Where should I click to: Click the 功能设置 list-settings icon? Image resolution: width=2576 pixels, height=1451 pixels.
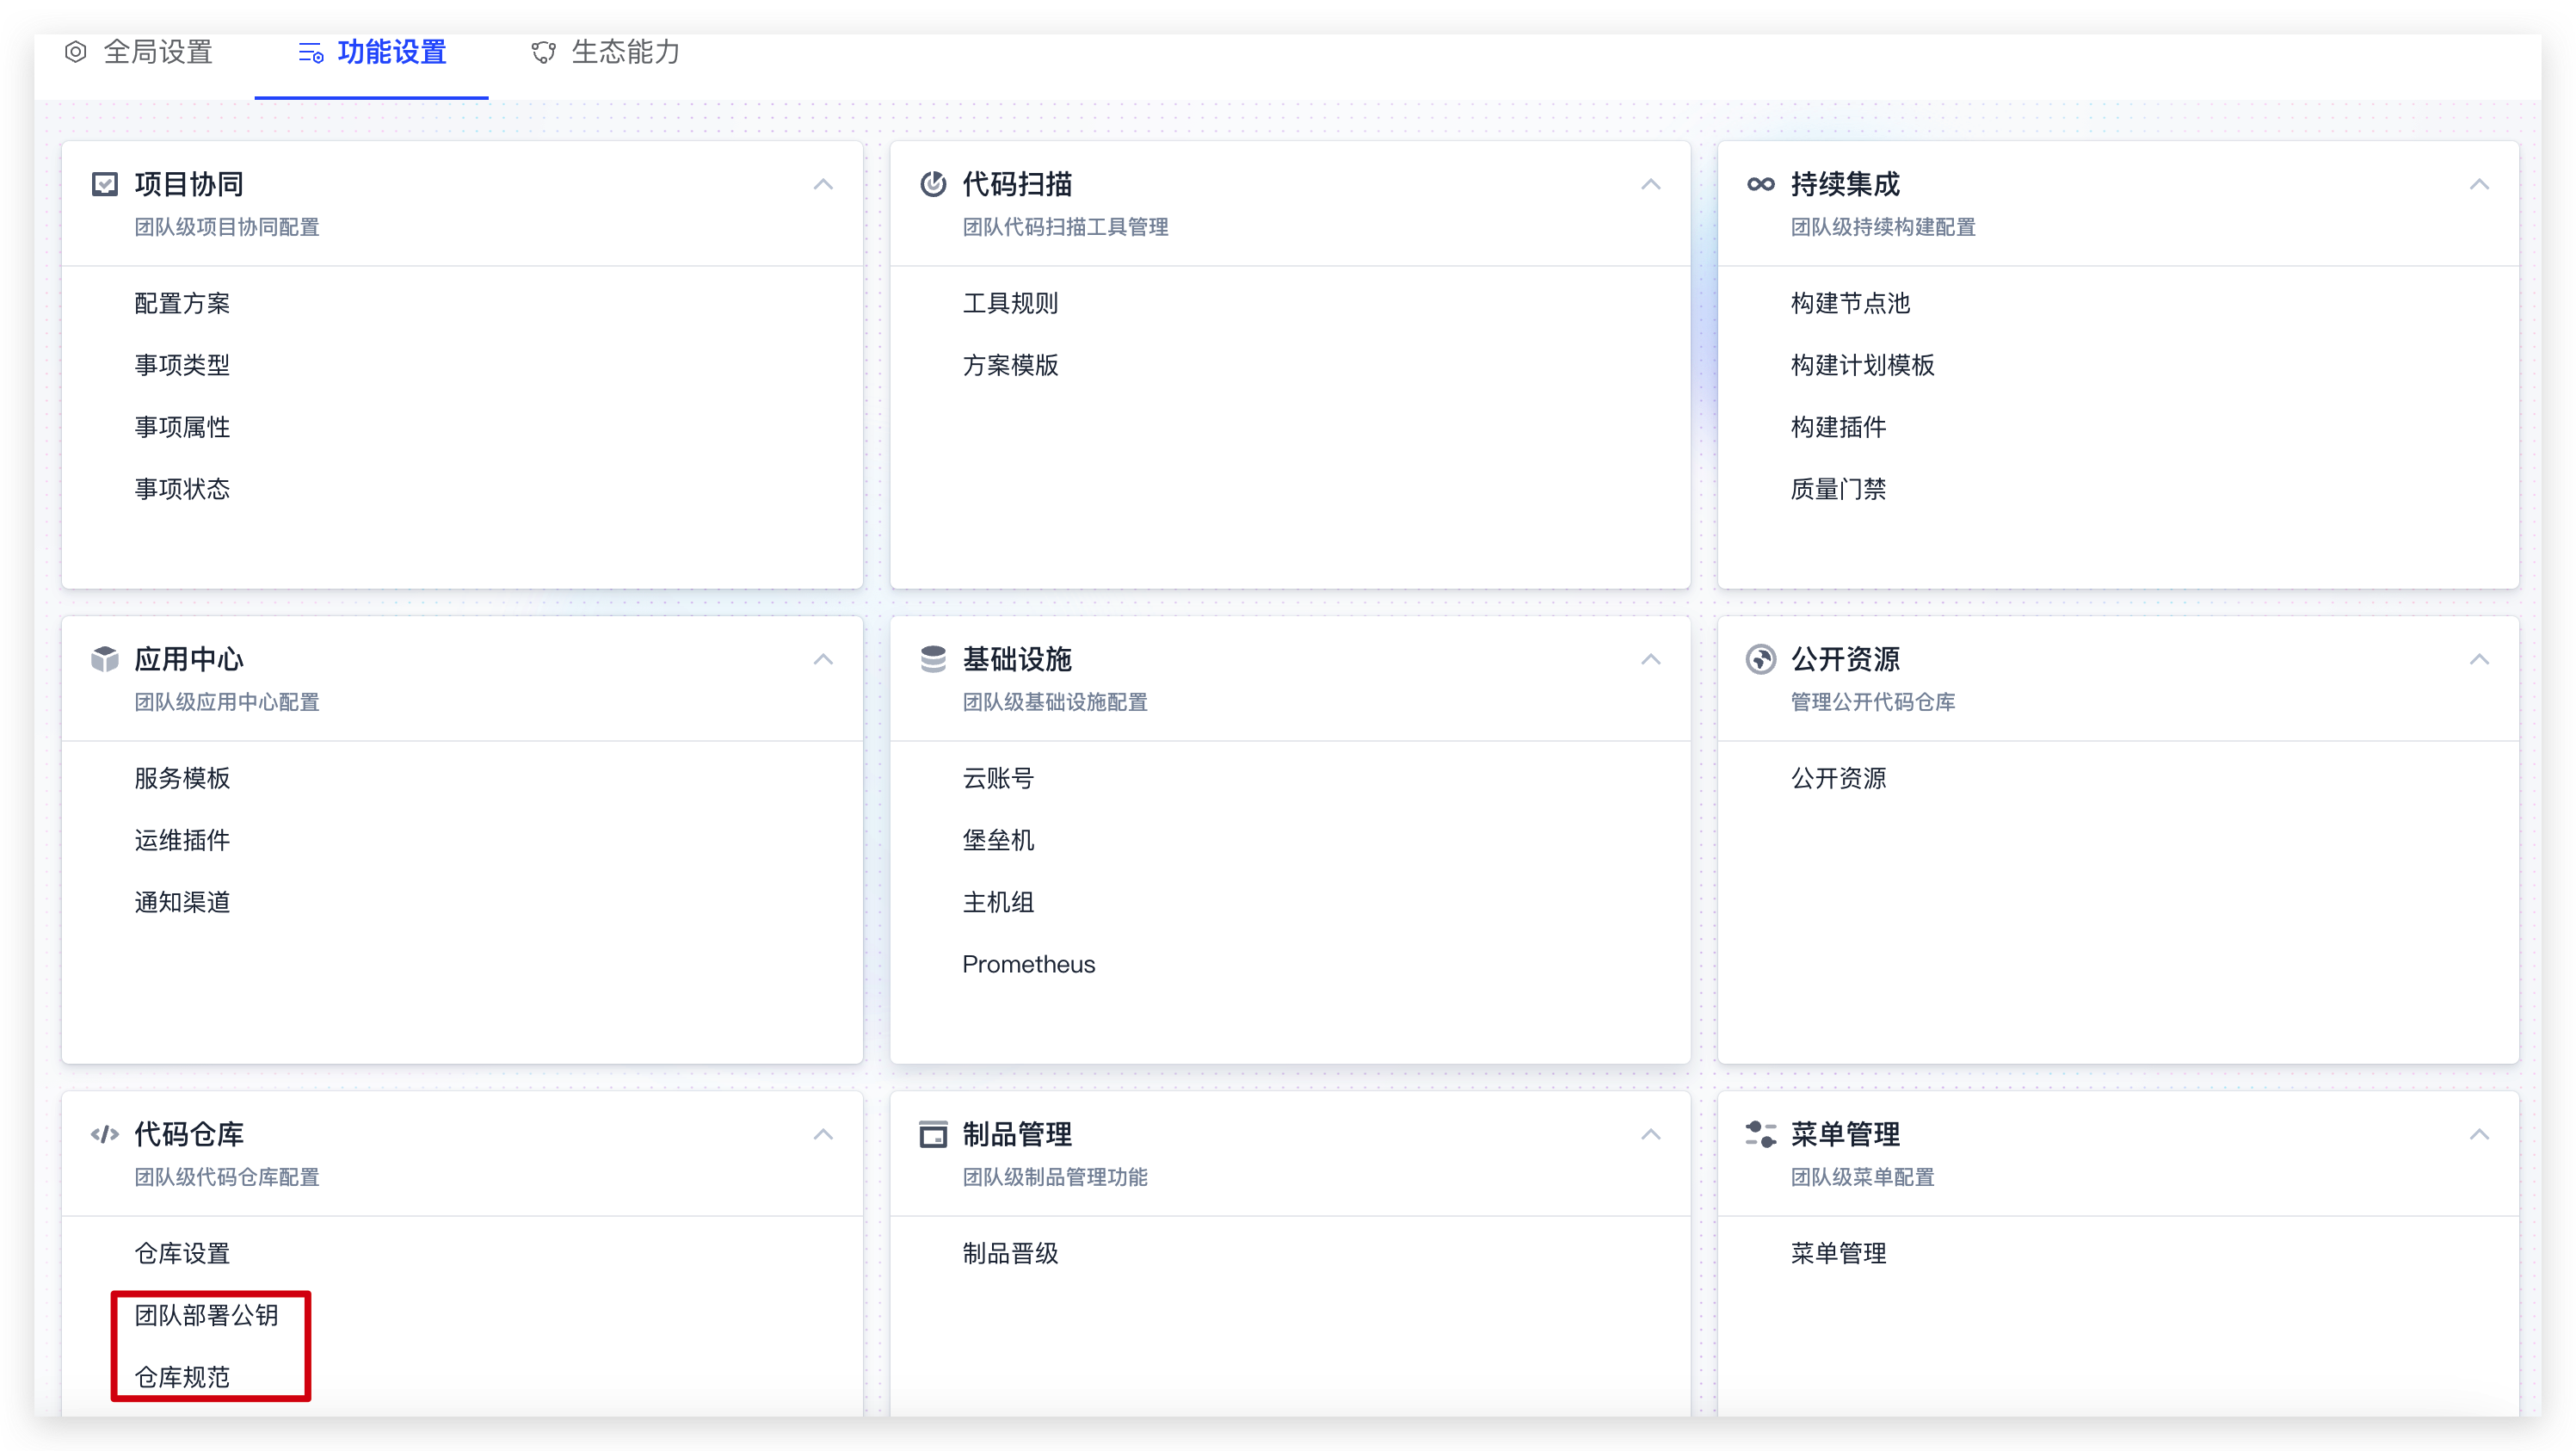point(311,53)
